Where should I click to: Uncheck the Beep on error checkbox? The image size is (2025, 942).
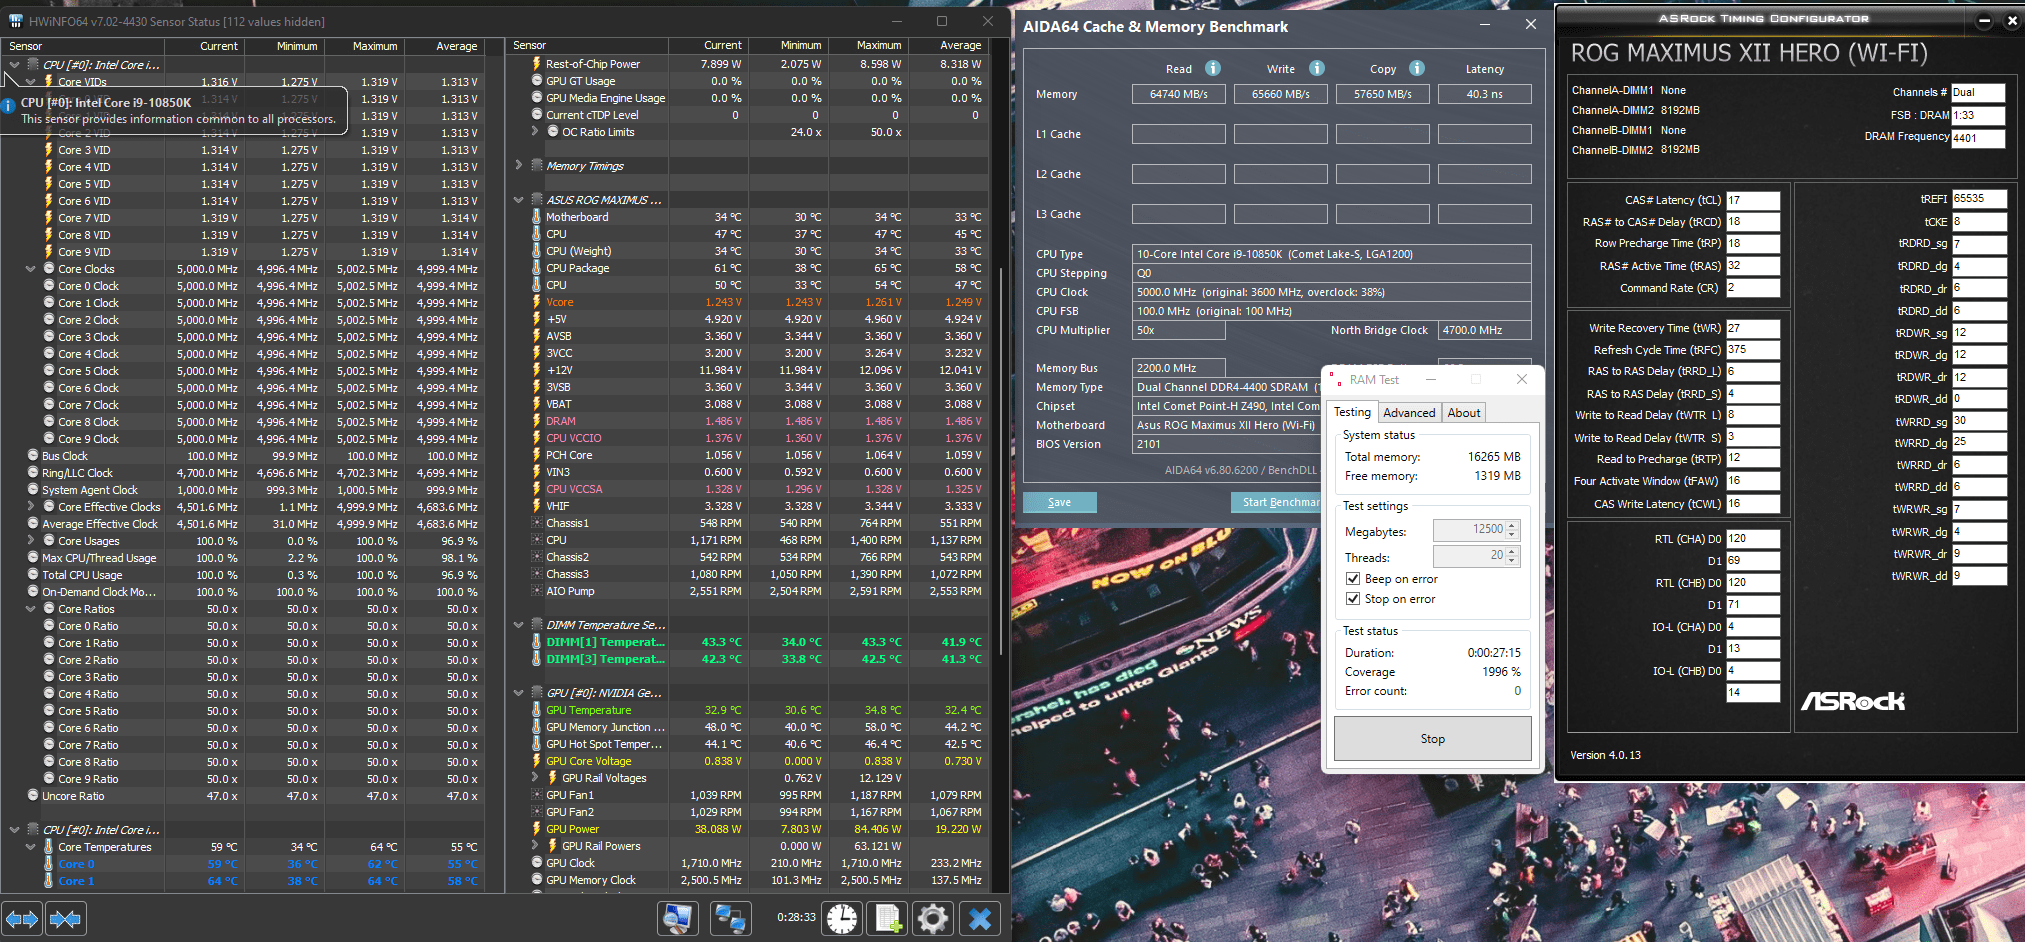[x=1353, y=579]
